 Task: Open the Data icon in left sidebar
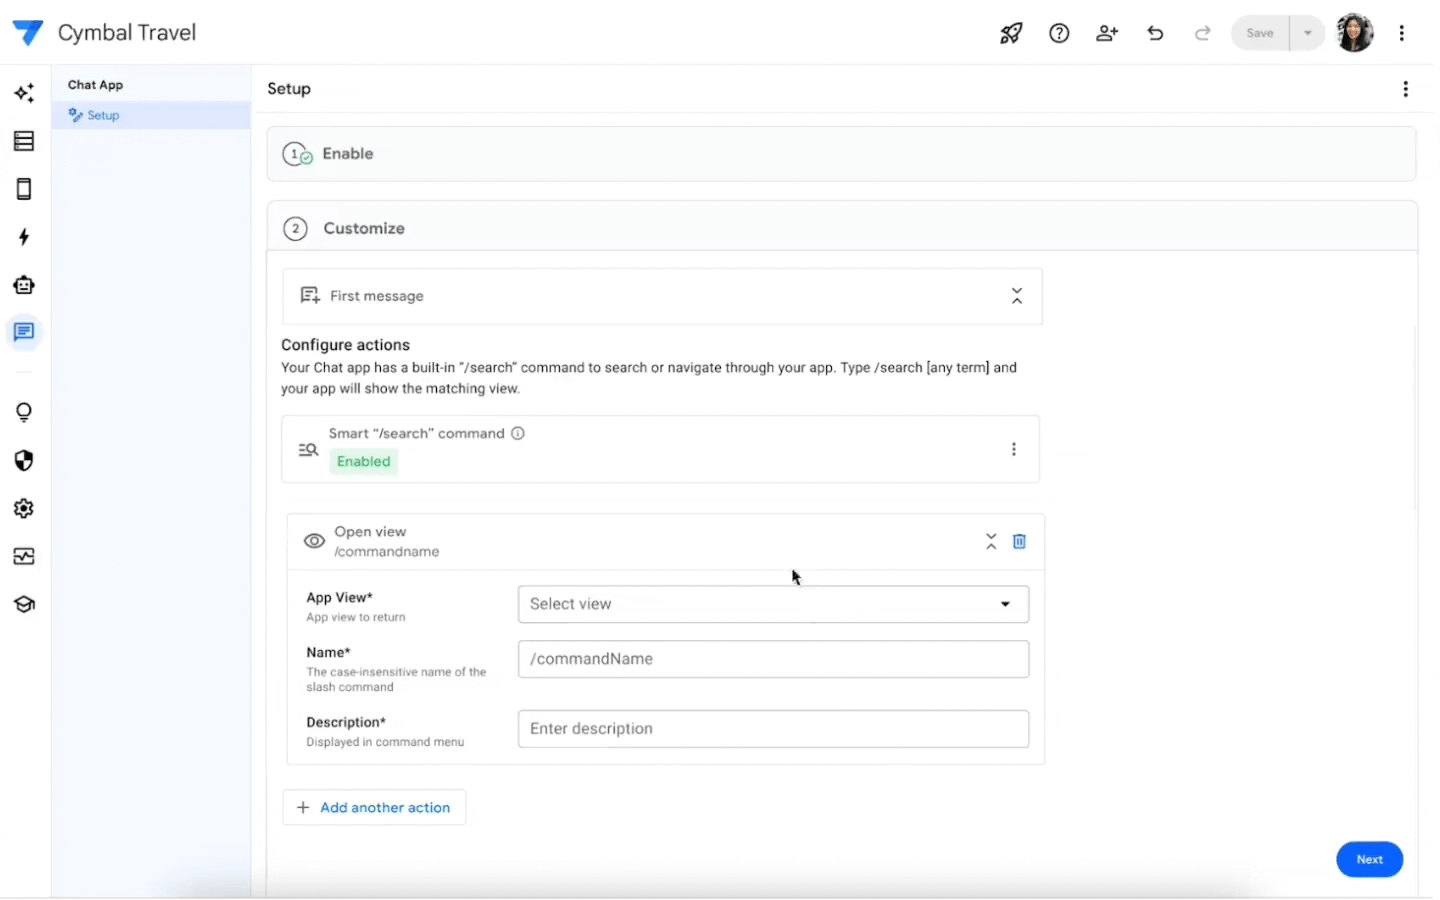pos(24,141)
